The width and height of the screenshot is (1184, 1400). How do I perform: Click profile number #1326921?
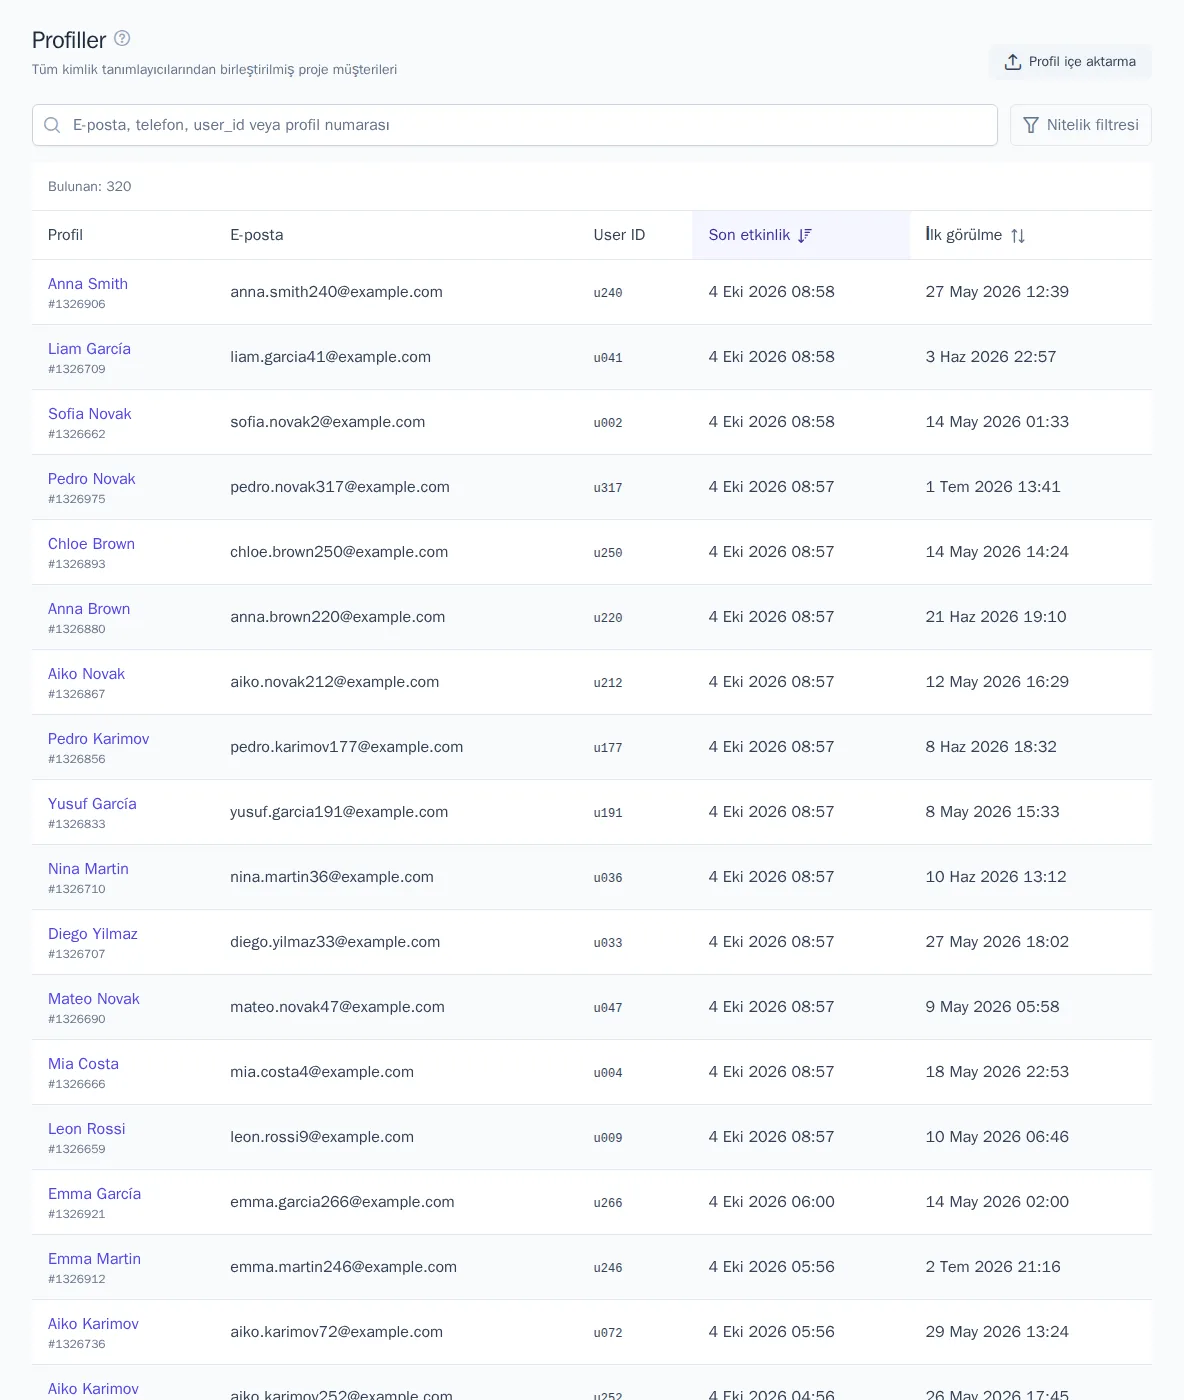pos(76,1214)
